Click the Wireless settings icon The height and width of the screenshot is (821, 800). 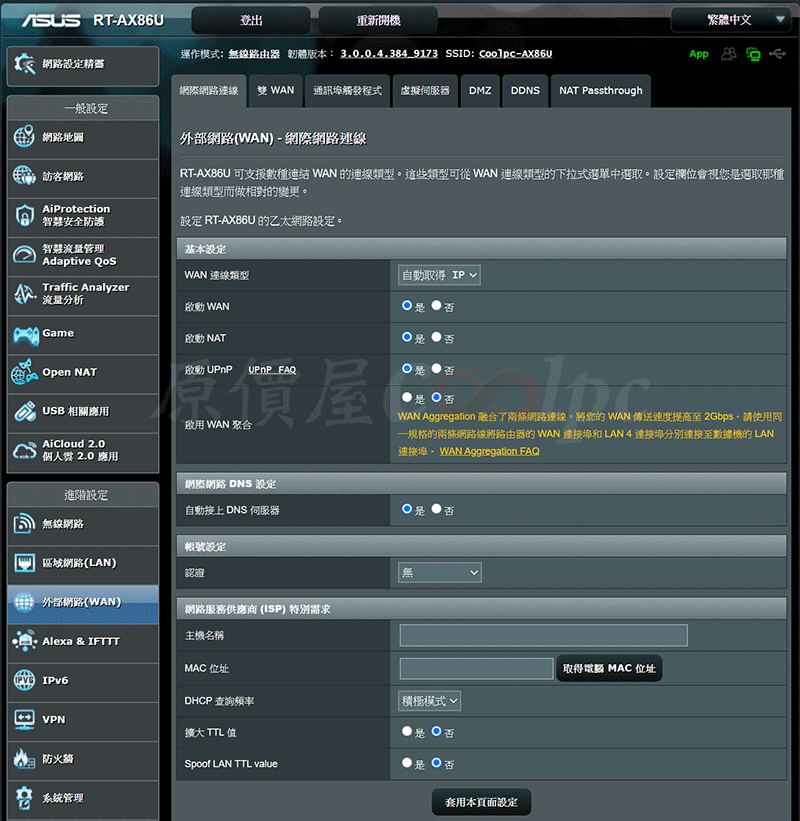(24, 524)
